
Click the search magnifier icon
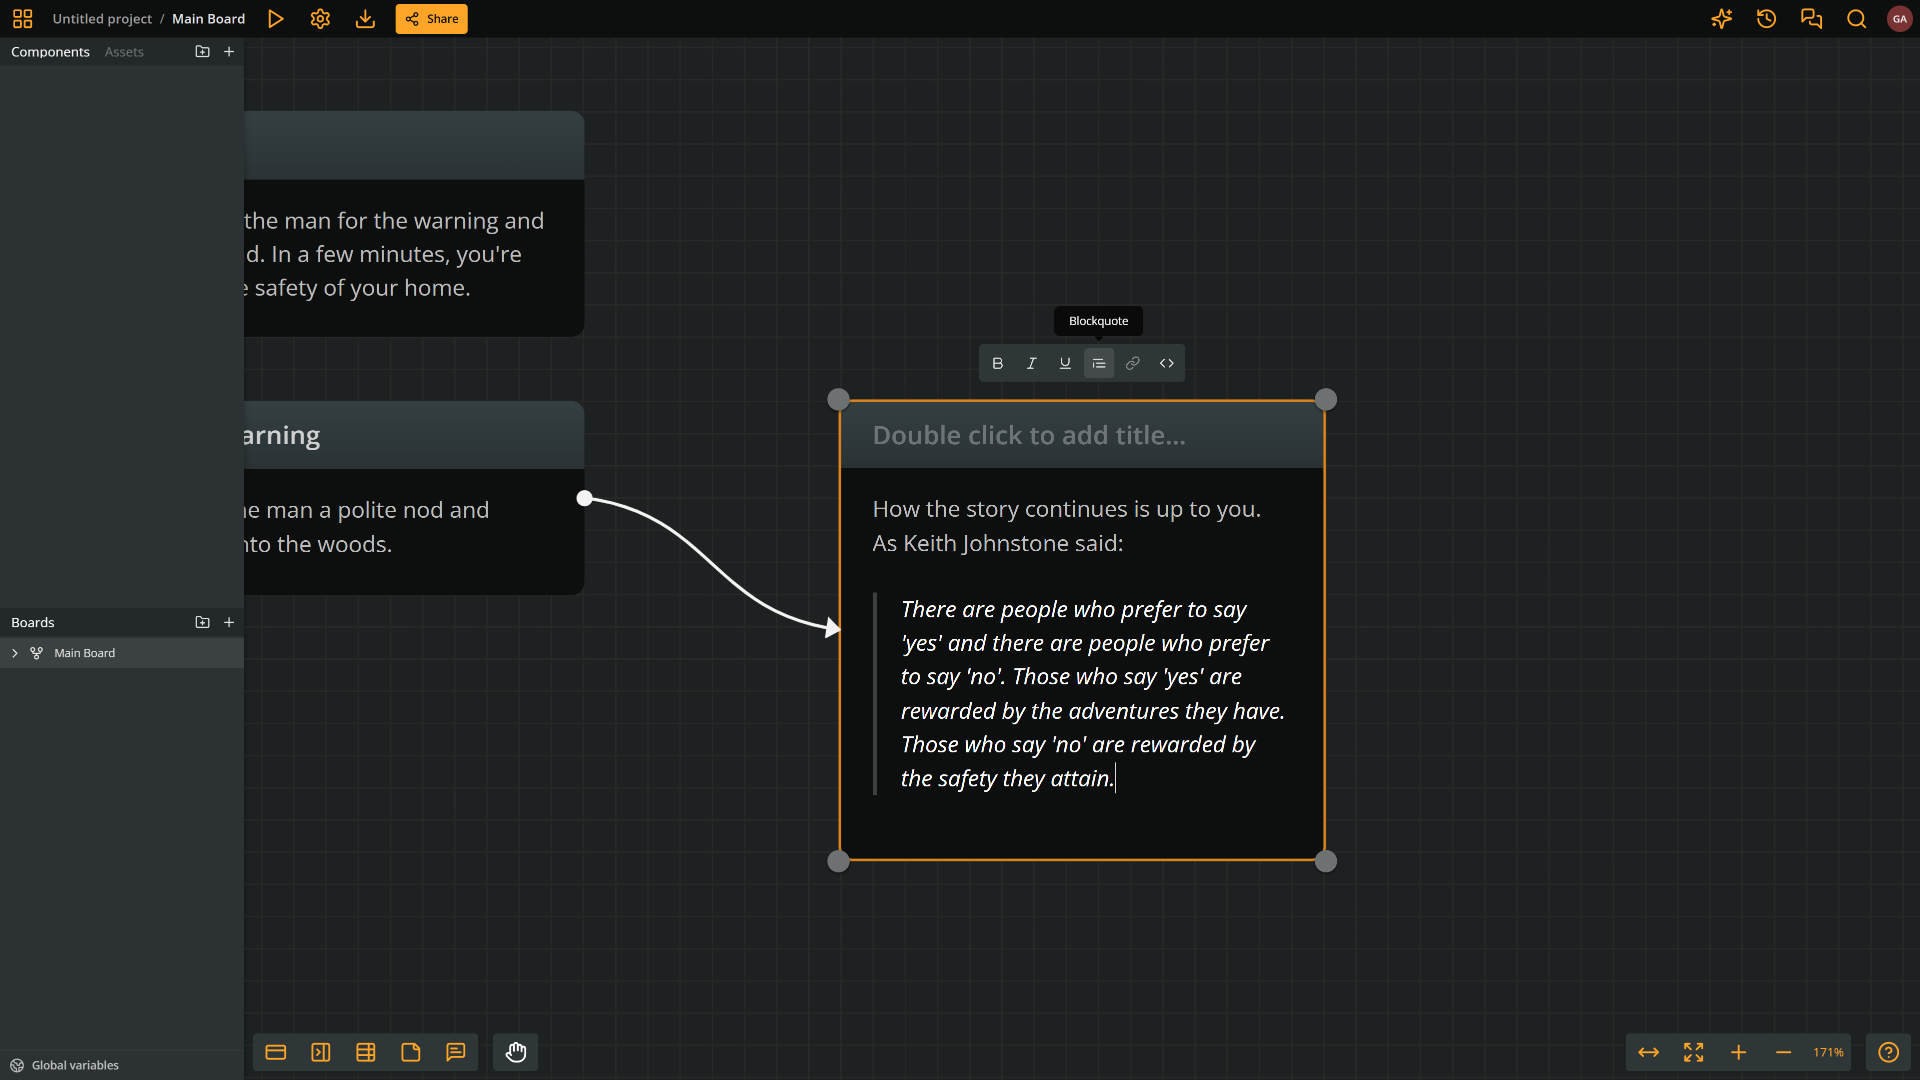1856,19
